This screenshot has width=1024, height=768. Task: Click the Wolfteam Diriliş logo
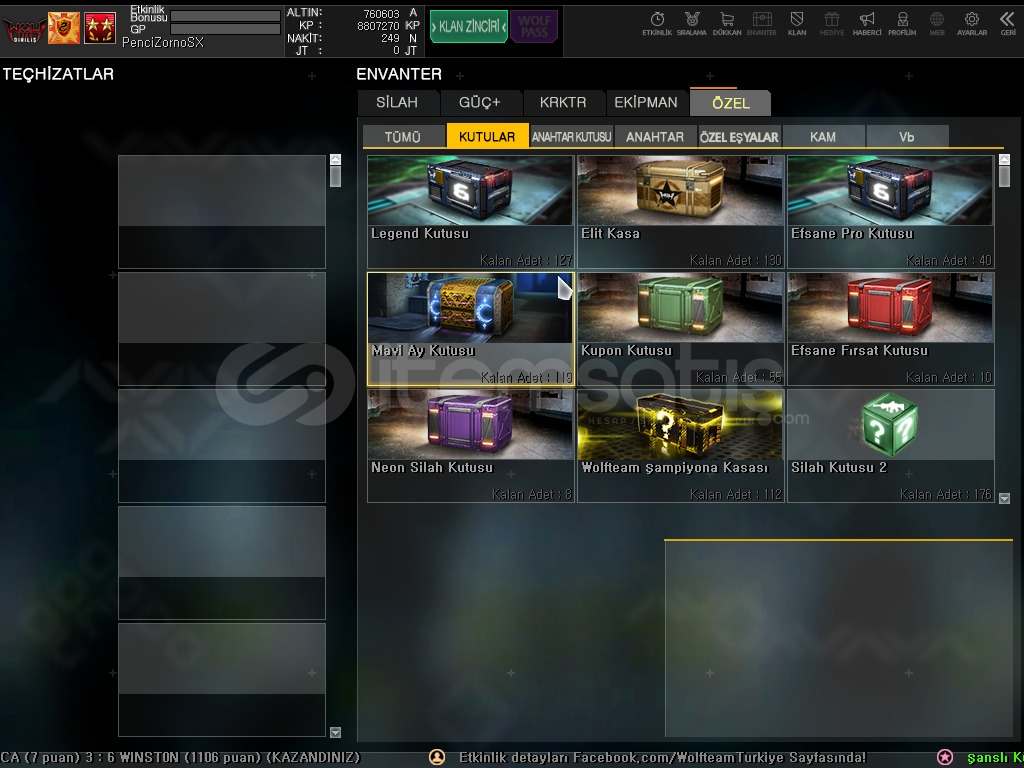pyautogui.click(x=24, y=29)
